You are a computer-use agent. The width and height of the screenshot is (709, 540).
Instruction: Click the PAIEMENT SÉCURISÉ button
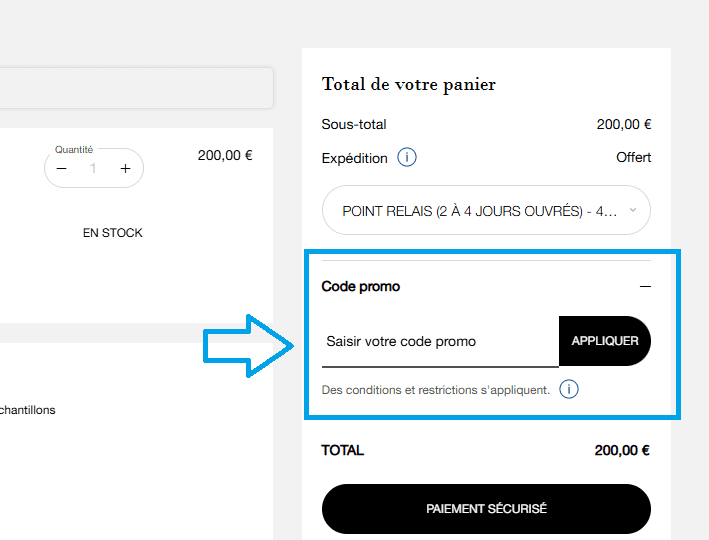(x=486, y=509)
